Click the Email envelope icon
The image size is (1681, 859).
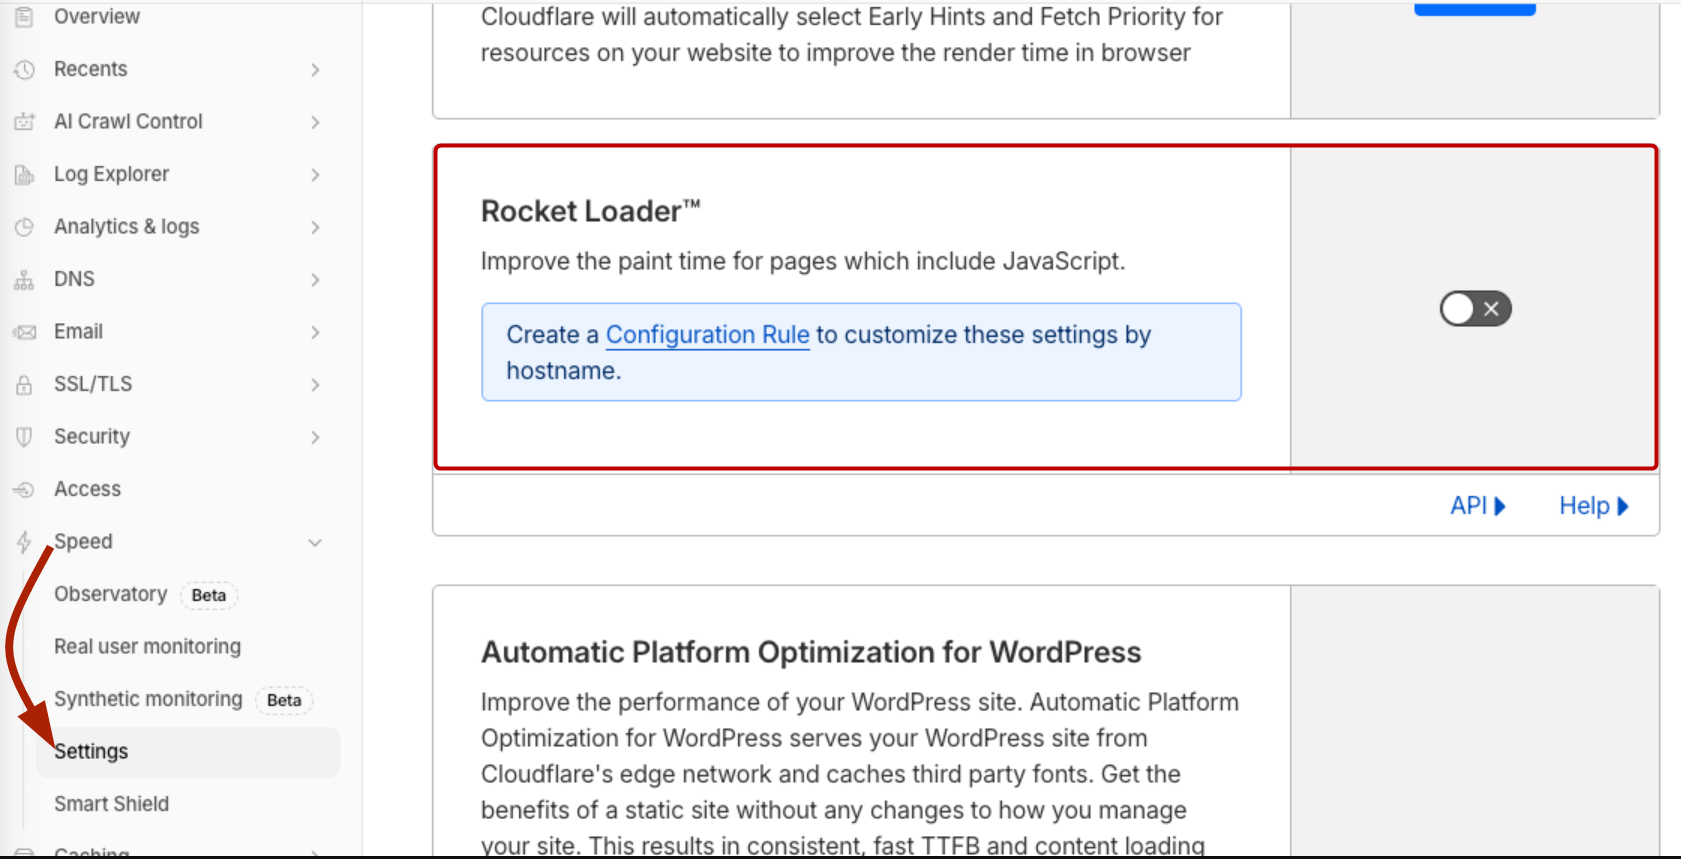pyautogui.click(x=24, y=332)
